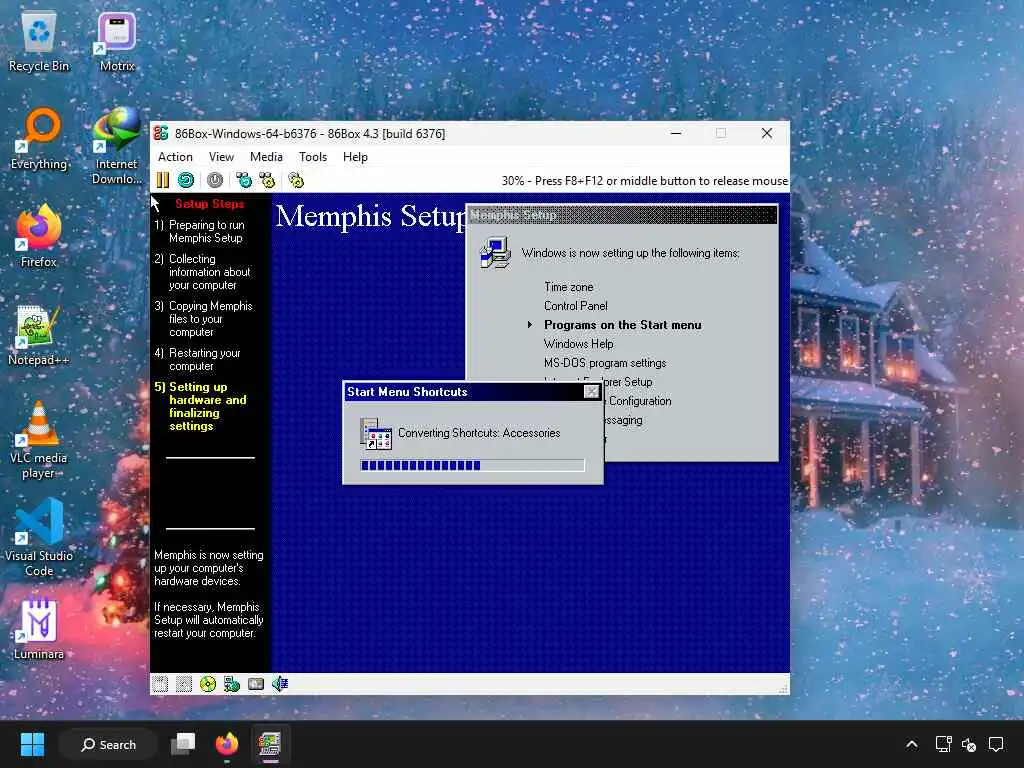1024x768 pixels.
Task: Close the 86Box window
Action: tap(767, 133)
